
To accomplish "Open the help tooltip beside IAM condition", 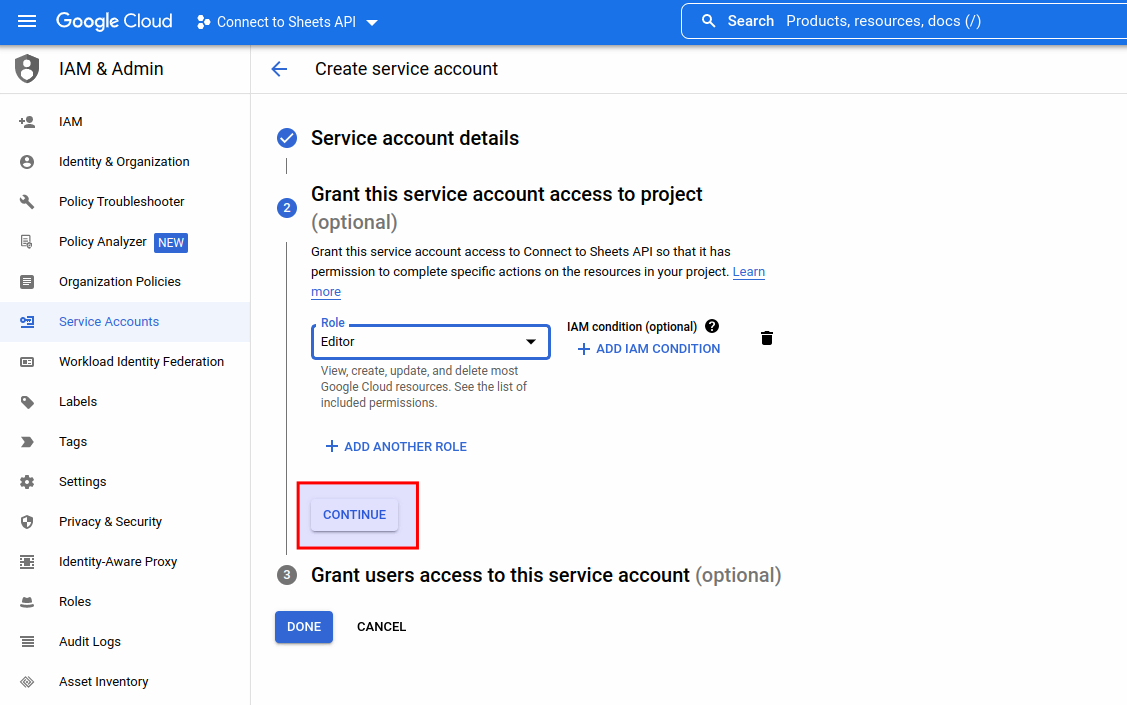I will pyautogui.click(x=711, y=325).
